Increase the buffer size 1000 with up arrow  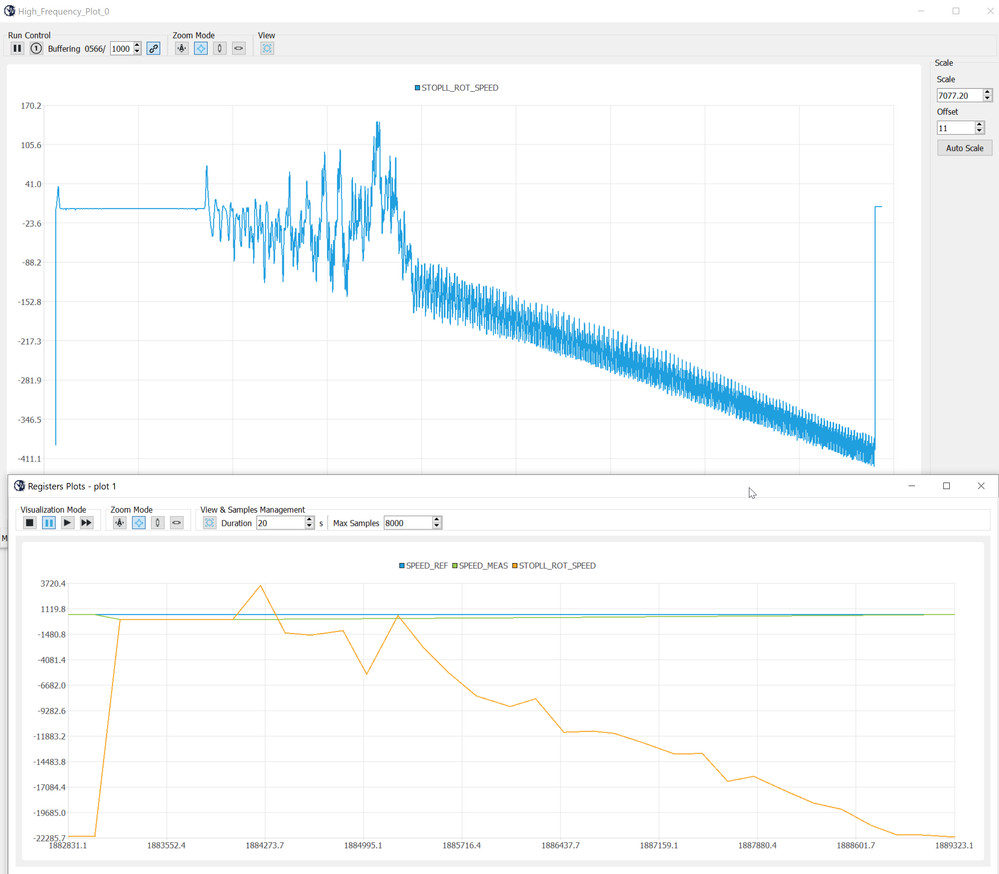click(x=138, y=45)
